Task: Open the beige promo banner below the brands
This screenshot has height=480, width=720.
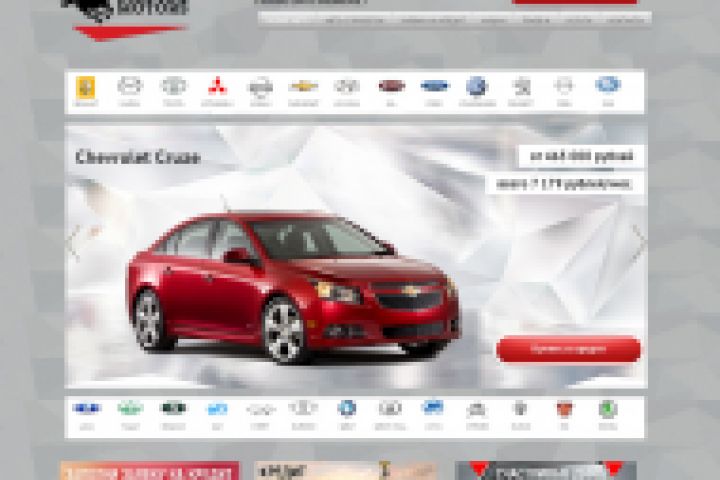Action: [x=345, y=471]
